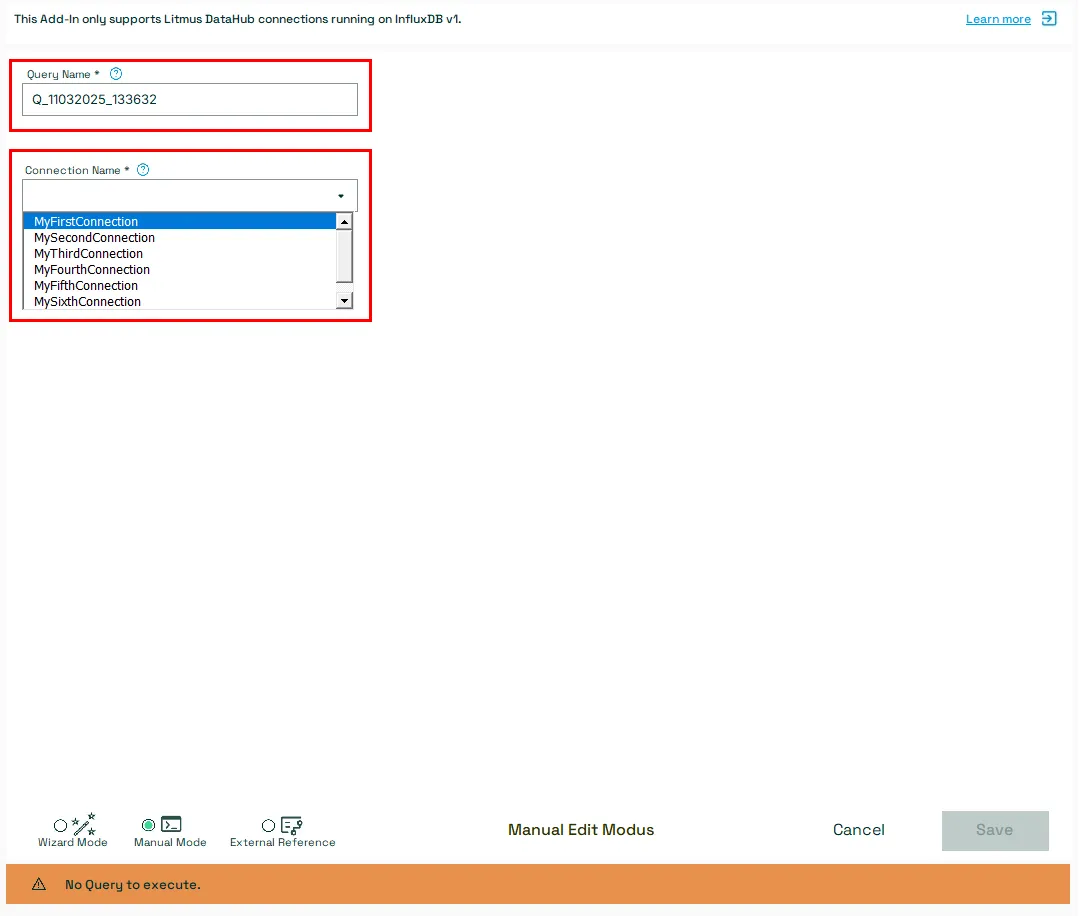Image resolution: width=1079 pixels, height=916 pixels.
Task: Click the Cancel button
Action: (x=858, y=829)
